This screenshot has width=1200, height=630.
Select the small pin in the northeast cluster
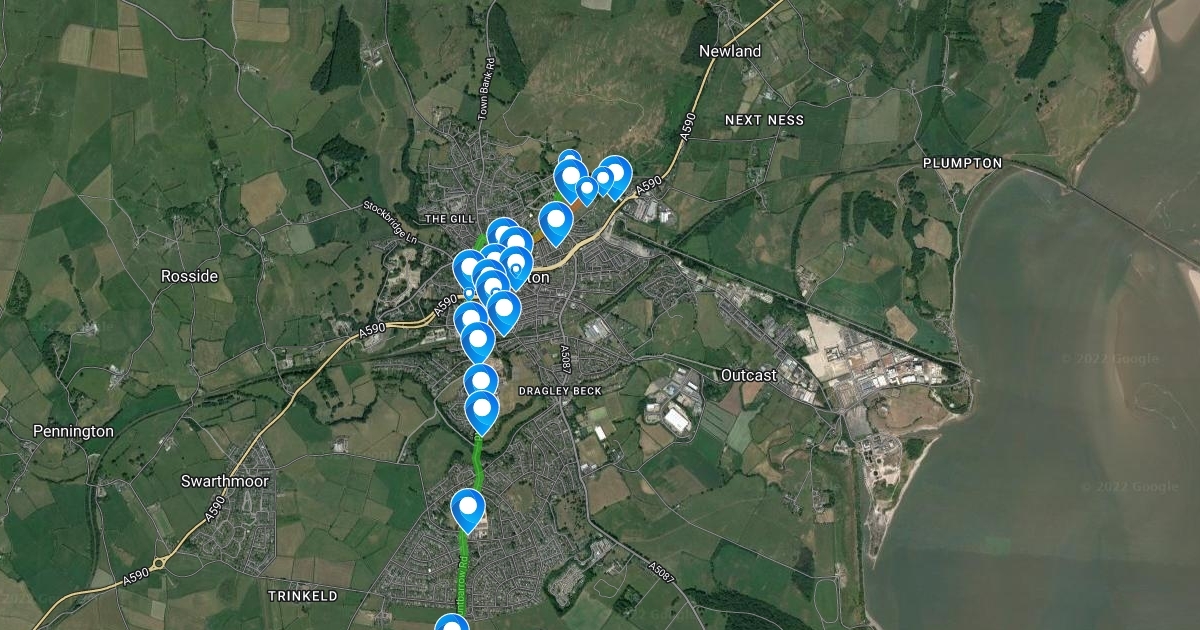pyautogui.click(x=587, y=187)
